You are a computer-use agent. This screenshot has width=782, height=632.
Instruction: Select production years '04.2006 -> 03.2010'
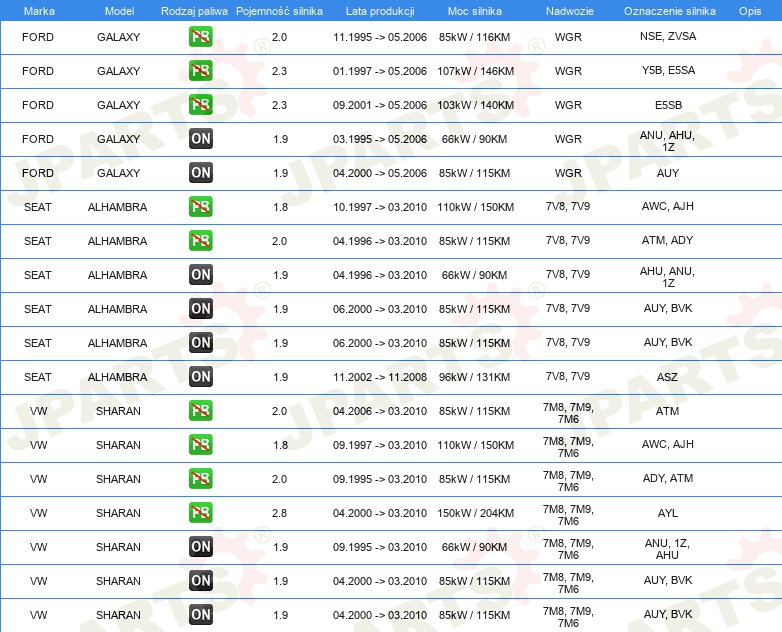pyautogui.click(x=380, y=411)
